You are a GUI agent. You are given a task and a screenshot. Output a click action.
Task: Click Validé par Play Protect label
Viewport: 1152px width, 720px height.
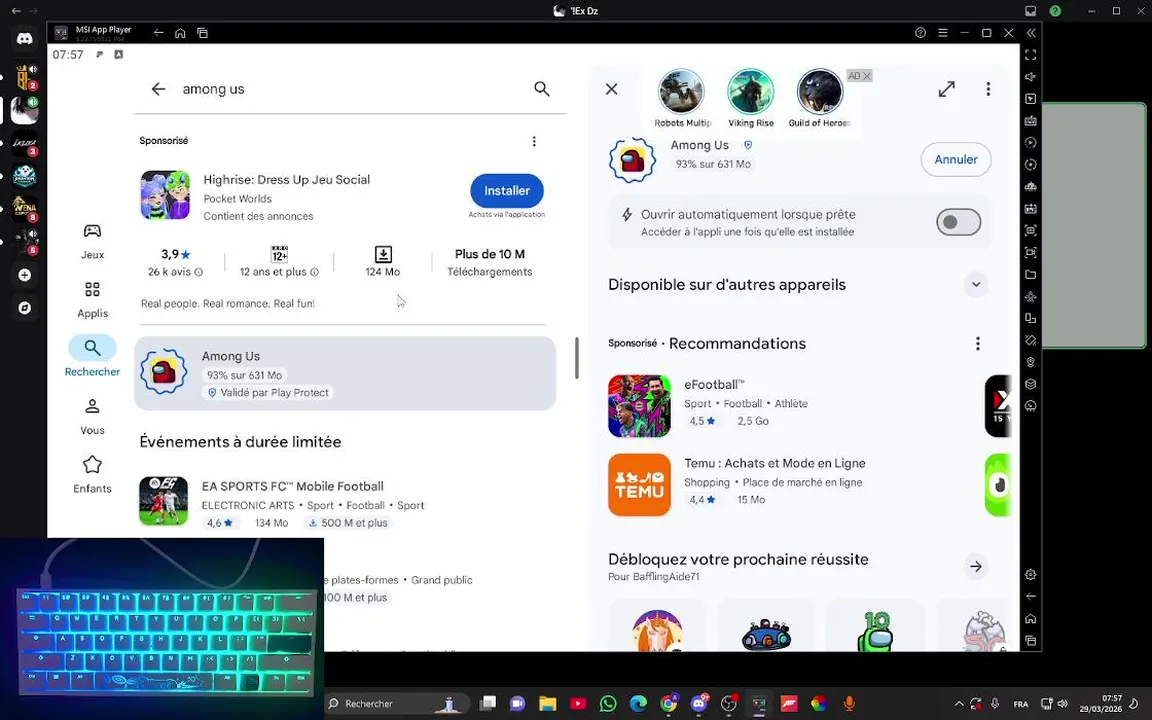(x=268, y=393)
